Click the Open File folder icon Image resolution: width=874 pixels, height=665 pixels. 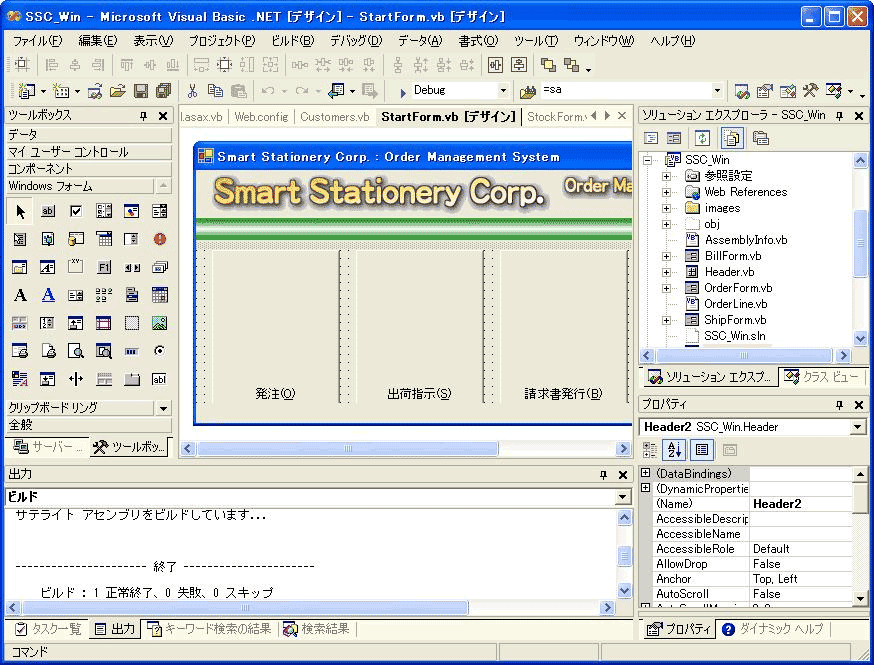(x=117, y=91)
